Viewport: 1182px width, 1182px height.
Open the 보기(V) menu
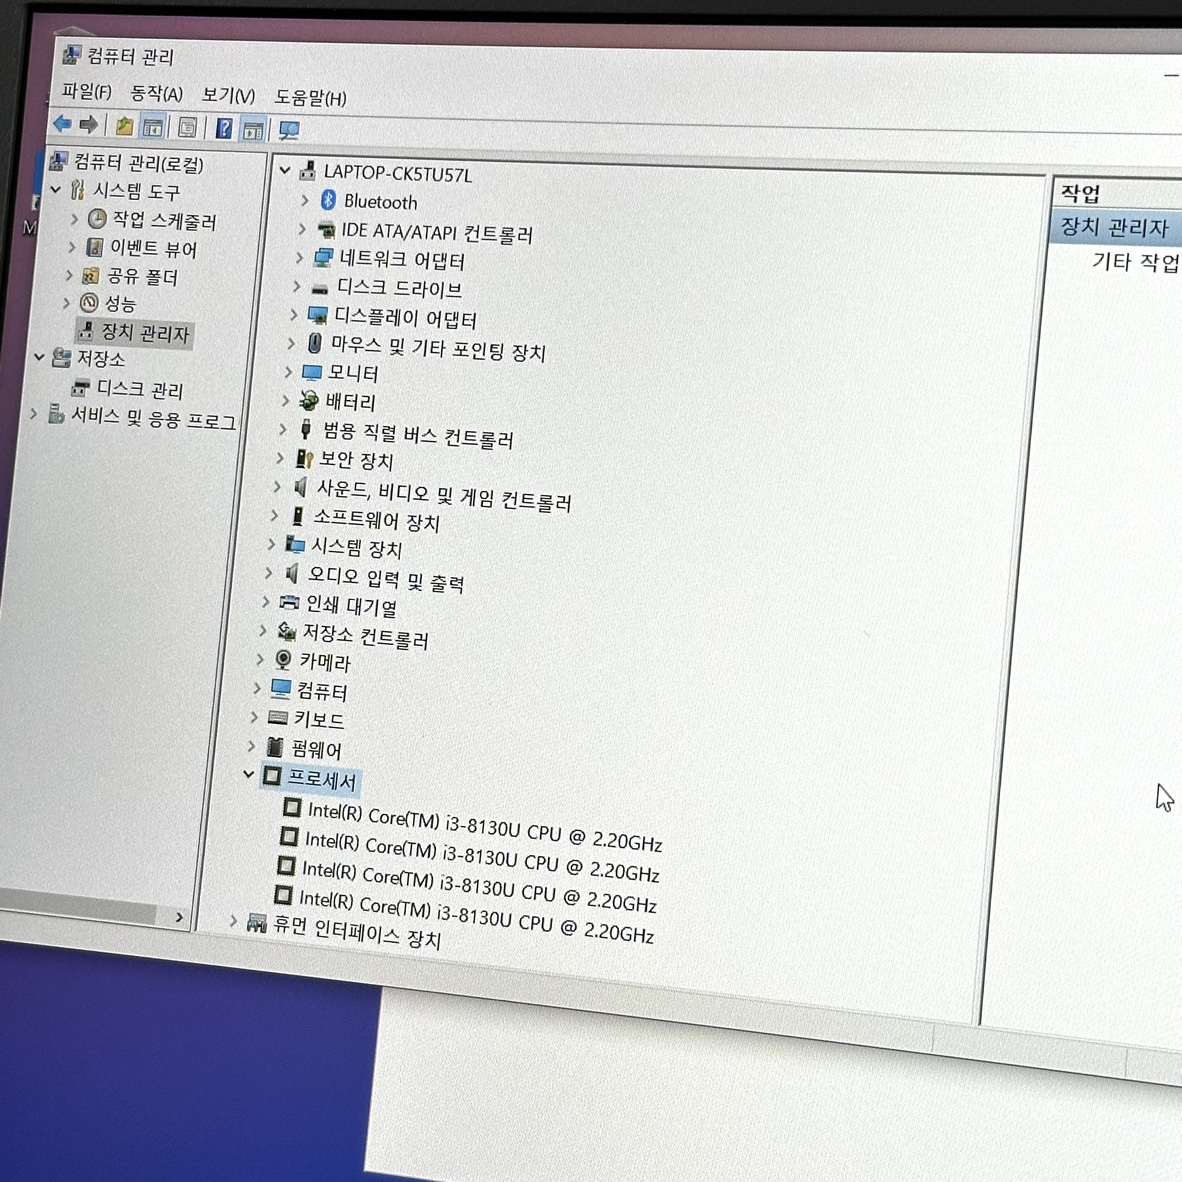pos(228,96)
